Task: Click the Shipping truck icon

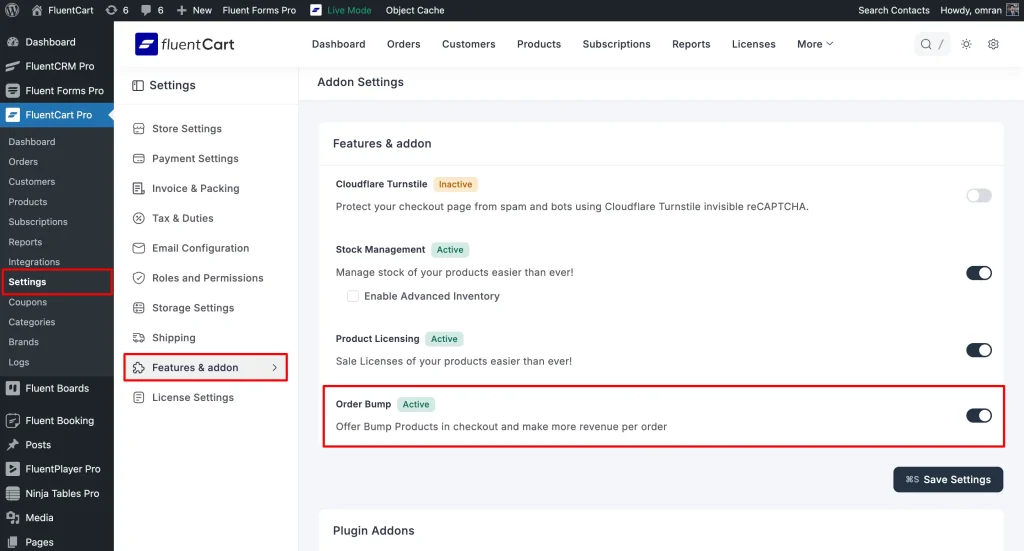Action: click(138, 338)
